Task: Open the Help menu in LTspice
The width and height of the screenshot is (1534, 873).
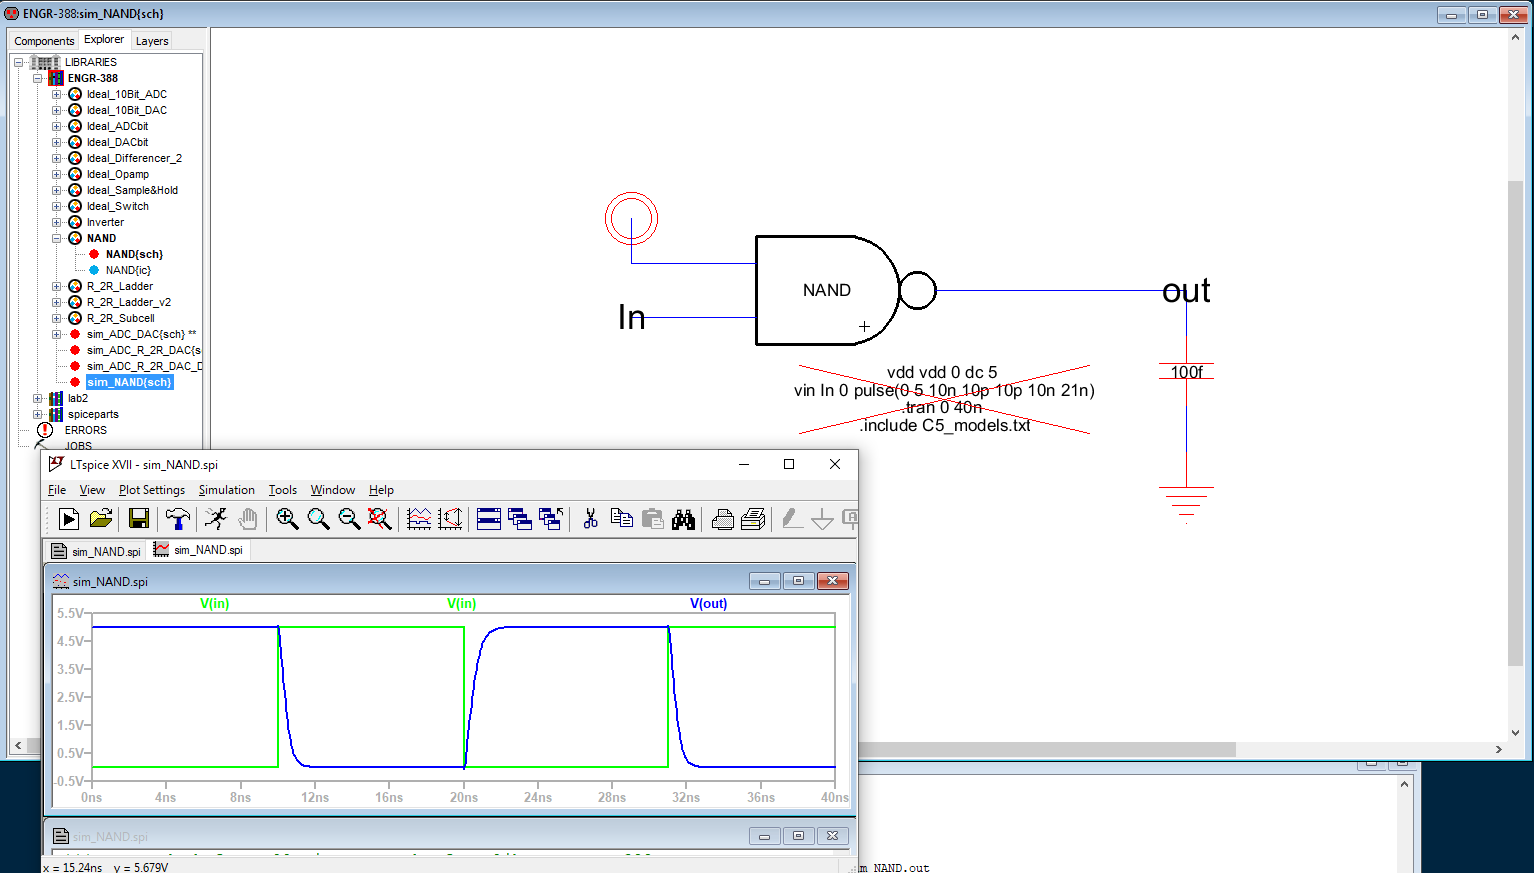Action: click(x=381, y=490)
